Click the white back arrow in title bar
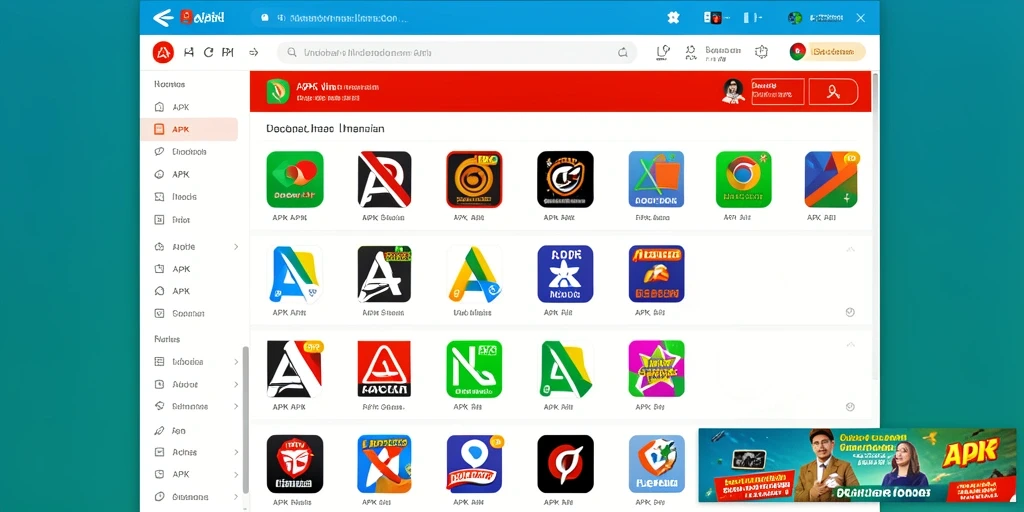1024x512 pixels. point(163,18)
